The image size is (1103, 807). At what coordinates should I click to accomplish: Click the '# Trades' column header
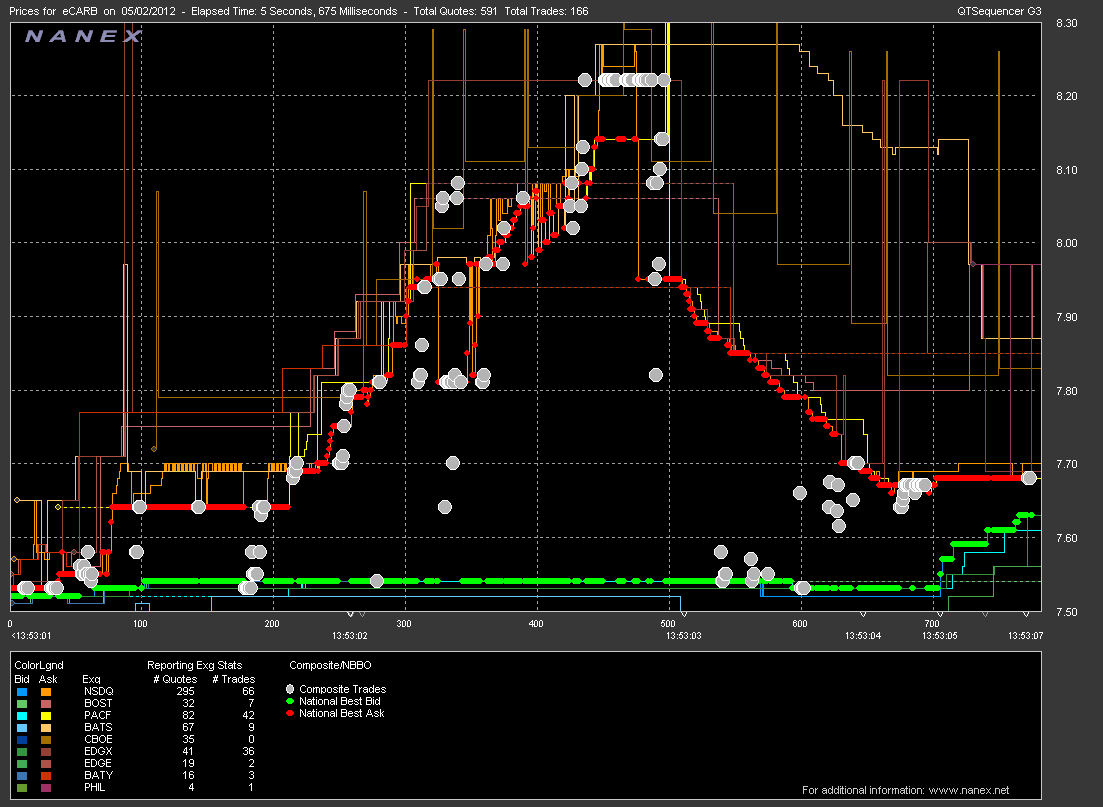234,680
